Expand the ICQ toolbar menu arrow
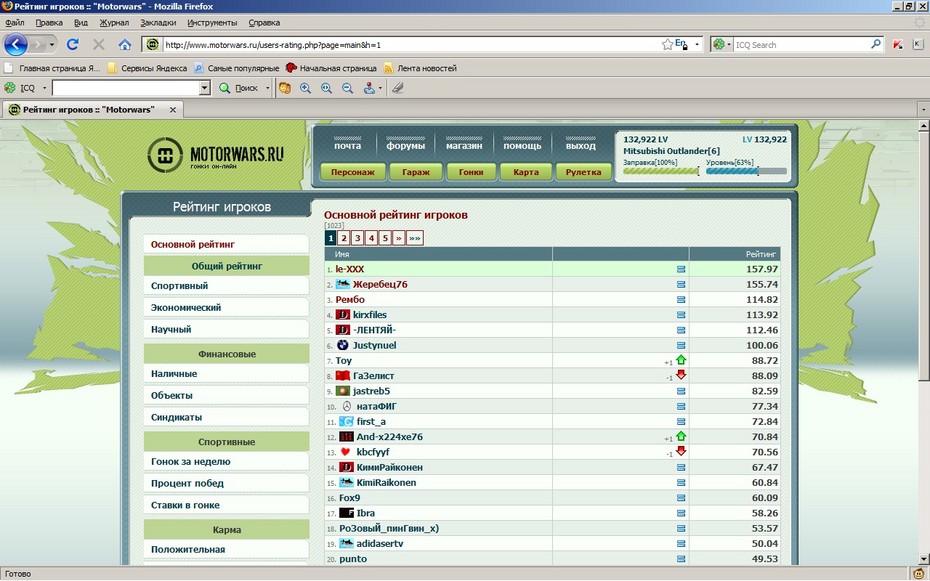930x581 pixels. pos(45,88)
